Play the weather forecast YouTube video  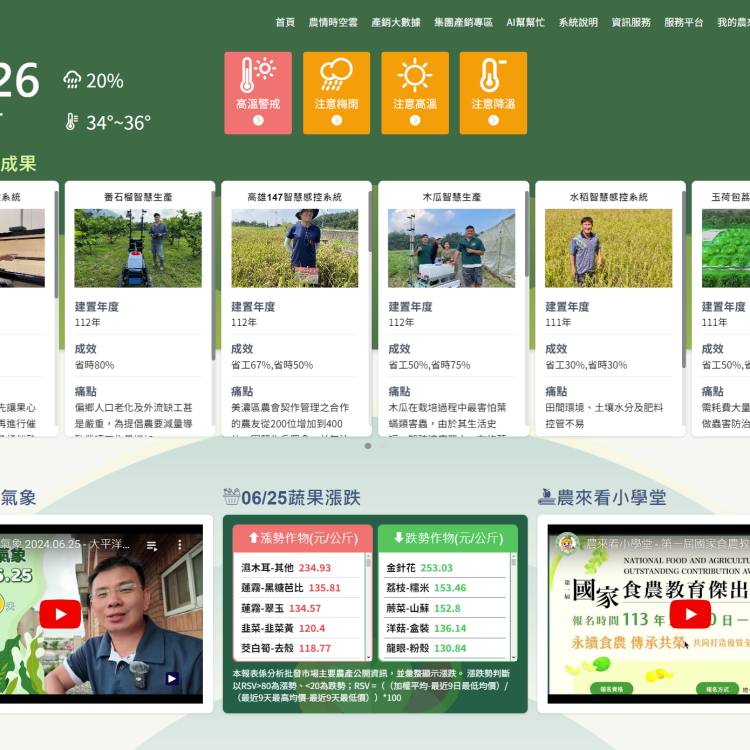(x=60, y=614)
